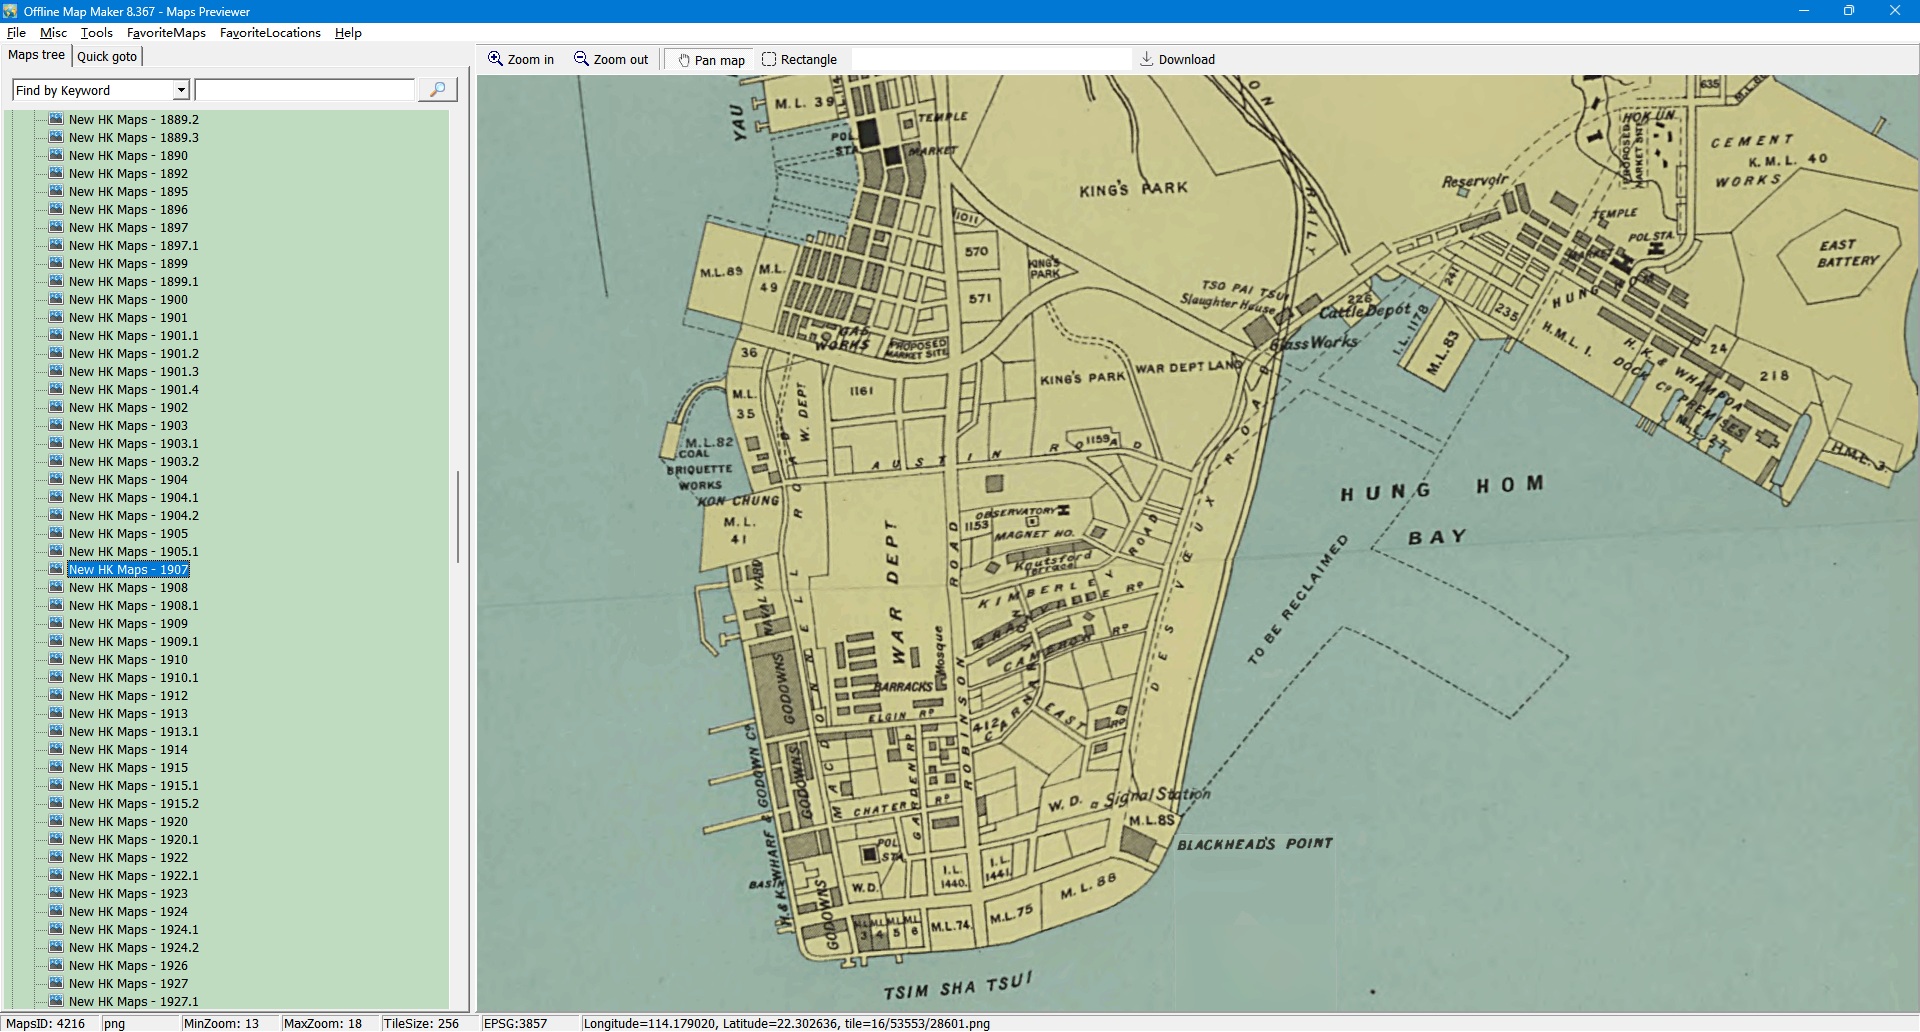Activate the Pan map hand tool
1920x1032 pixels.
711,60
